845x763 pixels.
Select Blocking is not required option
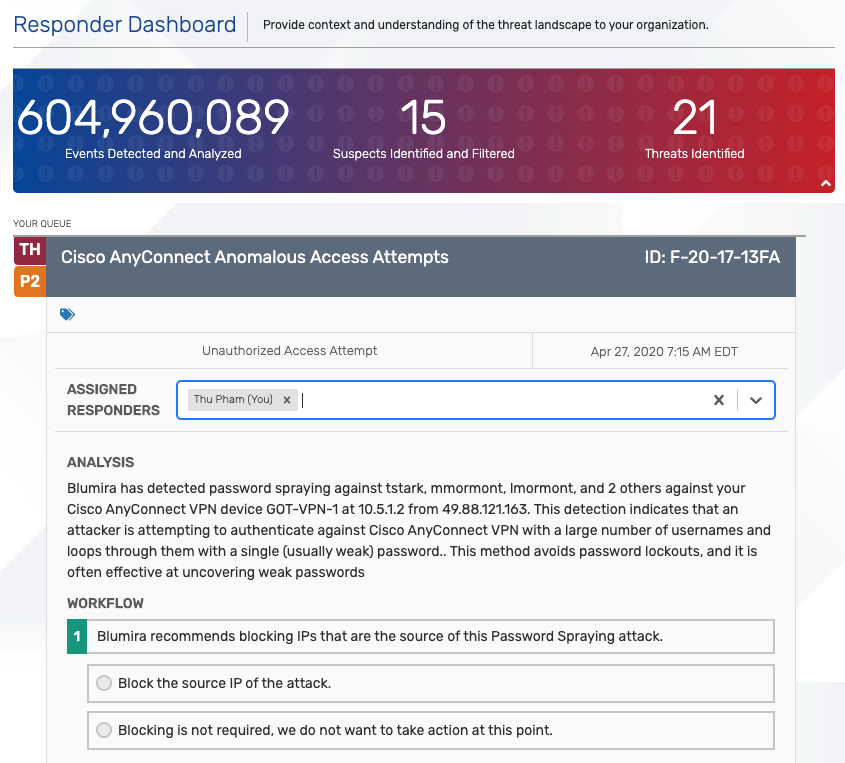click(104, 730)
